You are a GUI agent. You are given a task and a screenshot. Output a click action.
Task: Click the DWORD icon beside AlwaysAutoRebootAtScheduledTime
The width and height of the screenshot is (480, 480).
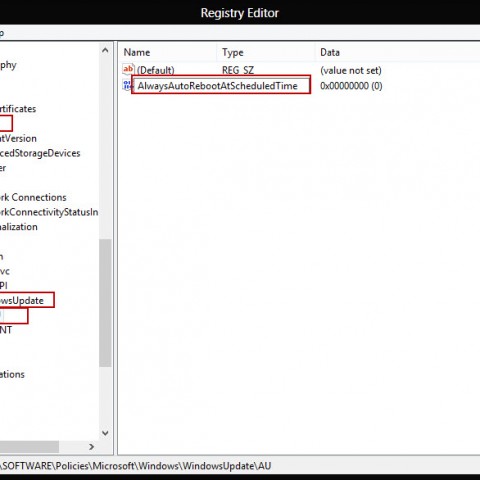point(127,86)
